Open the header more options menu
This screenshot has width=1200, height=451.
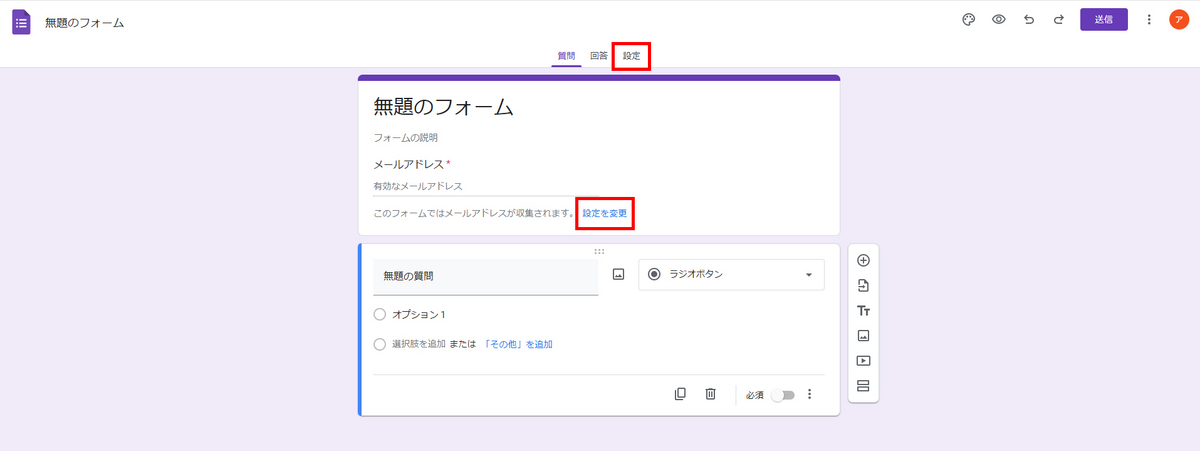[1149, 20]
